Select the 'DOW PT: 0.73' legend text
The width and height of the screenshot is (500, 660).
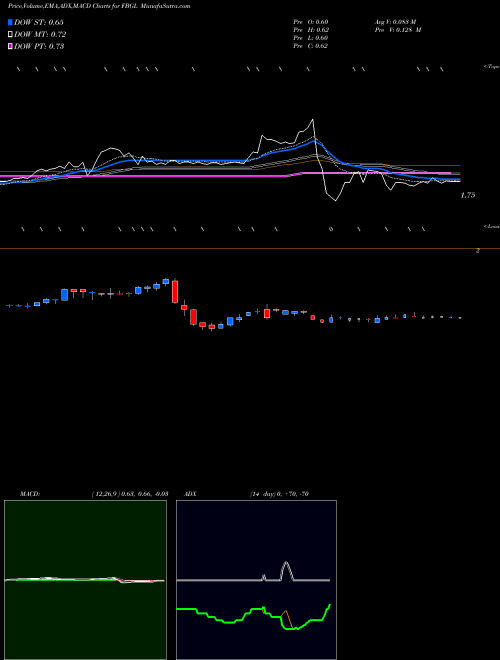point(39,46)
